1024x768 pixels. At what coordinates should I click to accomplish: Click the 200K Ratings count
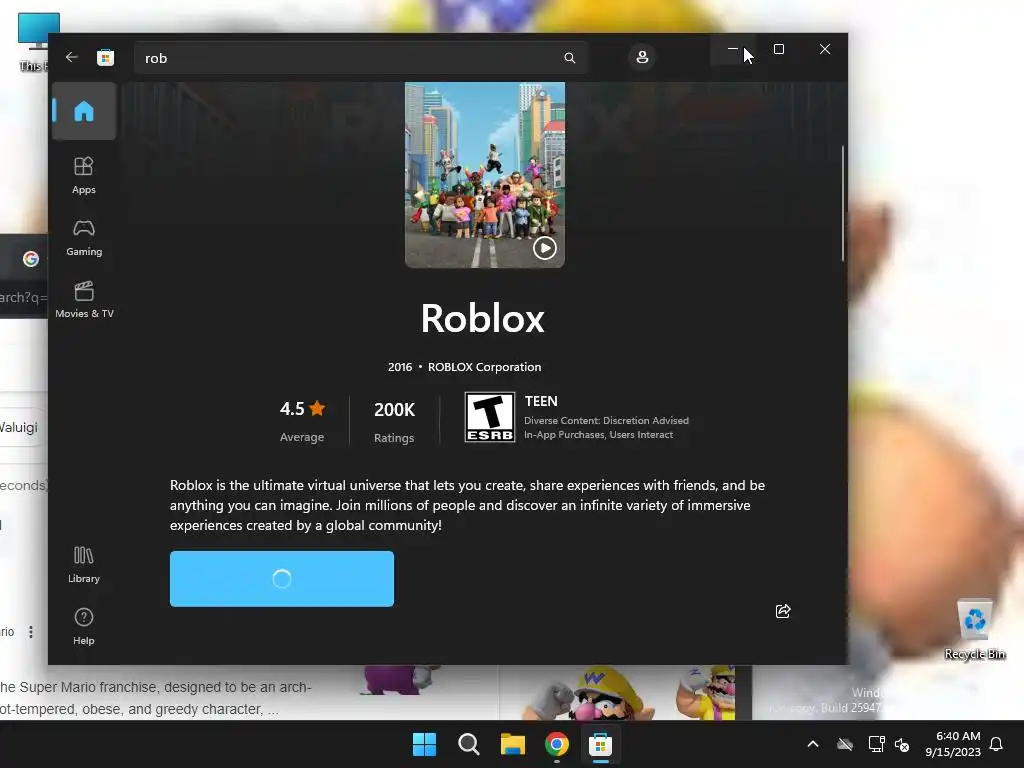[394, 421]
